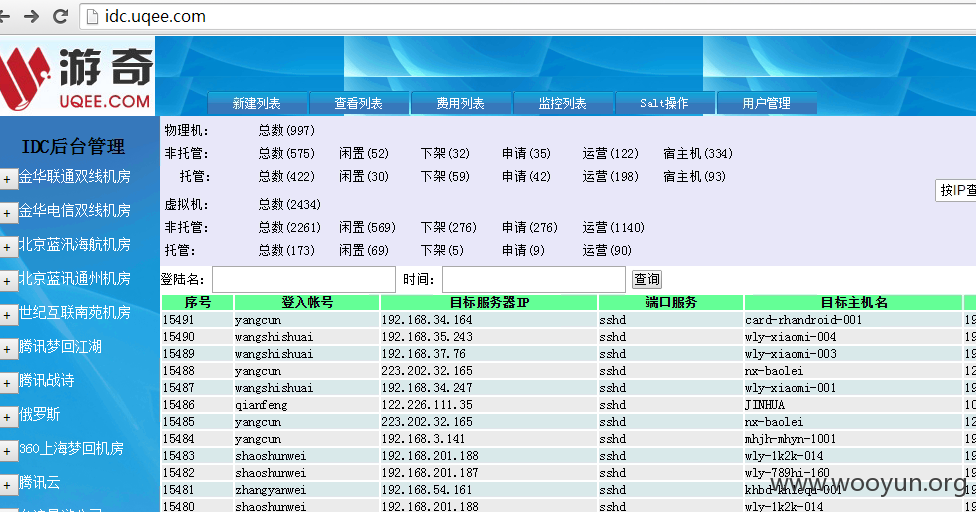The image size is (976, 512).
Task: Click 闲置(569) link
Action: point(368,228)
